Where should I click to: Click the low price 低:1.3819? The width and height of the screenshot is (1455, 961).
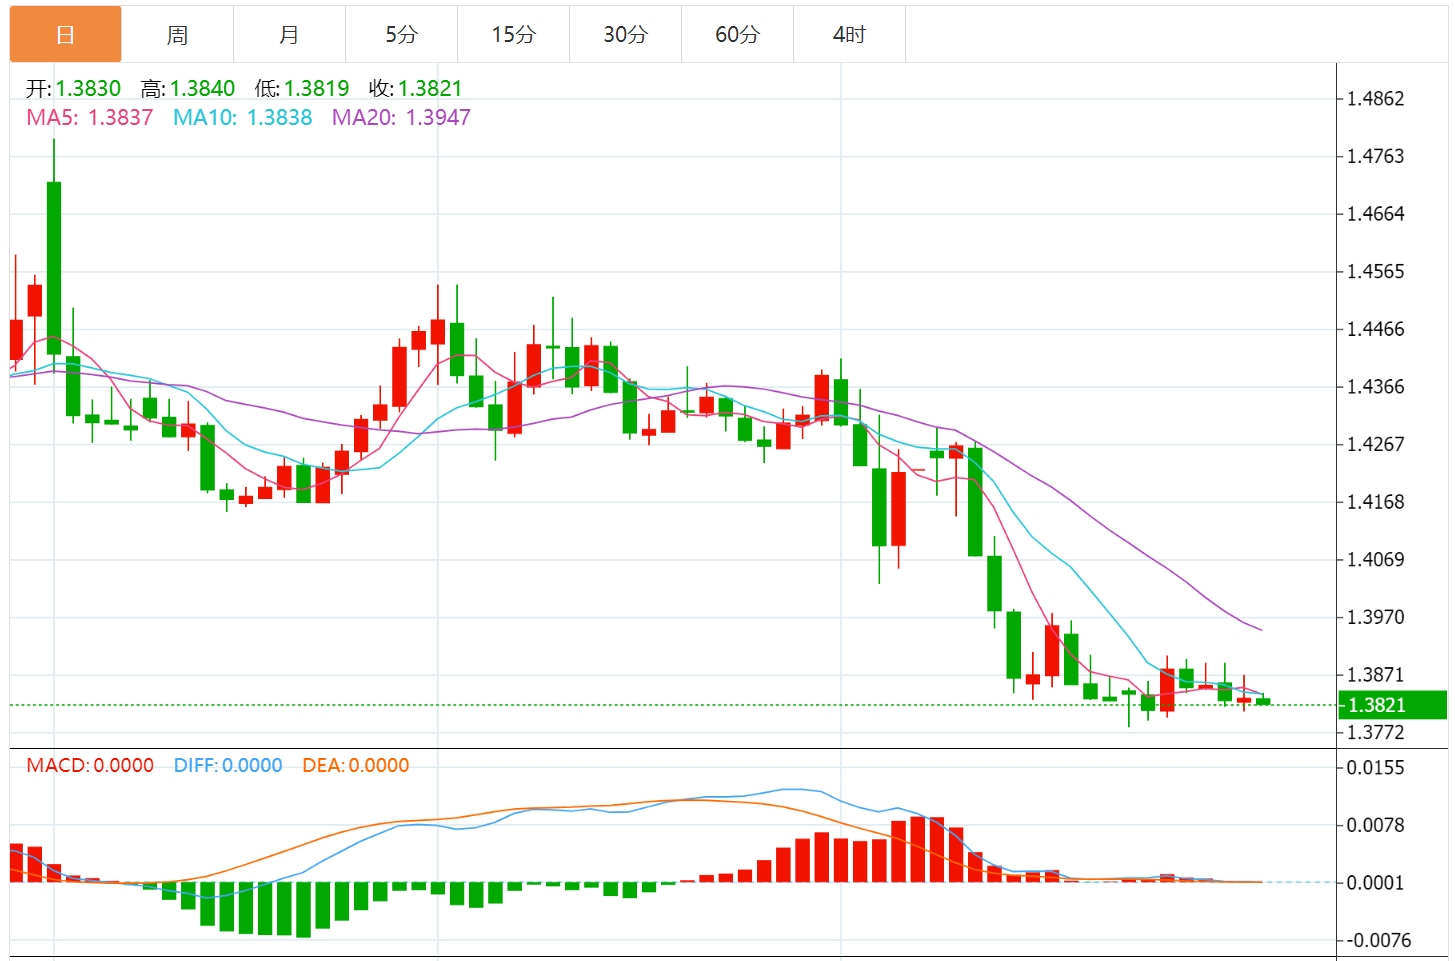(302, 88)
